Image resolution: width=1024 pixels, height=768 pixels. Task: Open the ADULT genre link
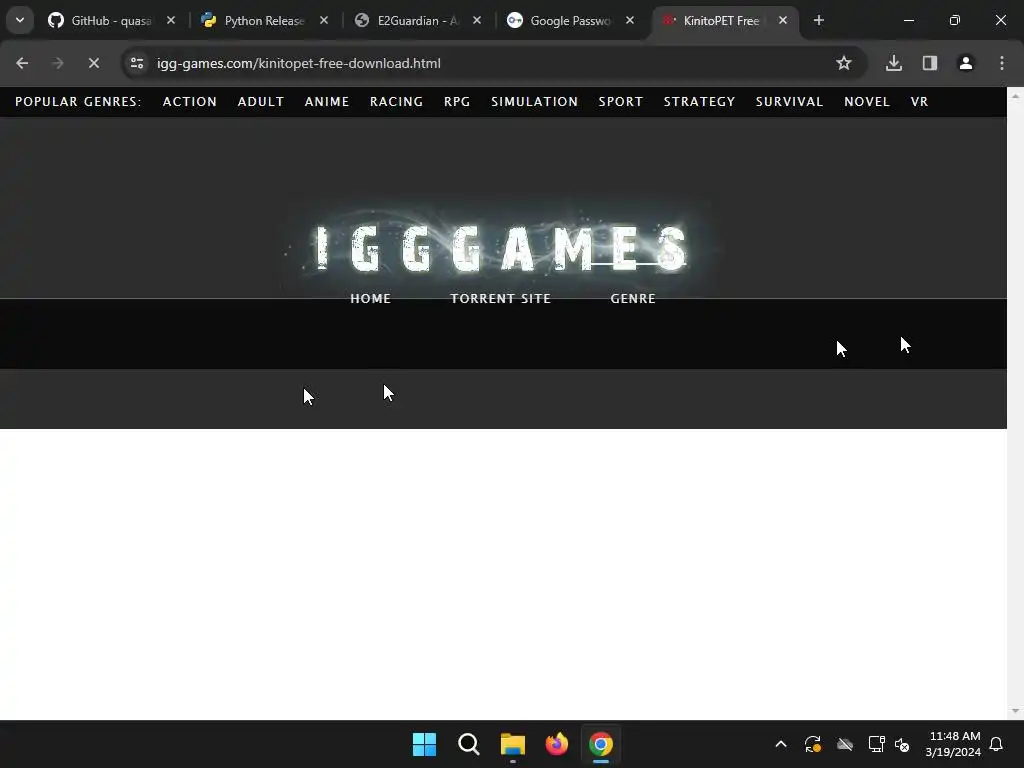point(261,102)
